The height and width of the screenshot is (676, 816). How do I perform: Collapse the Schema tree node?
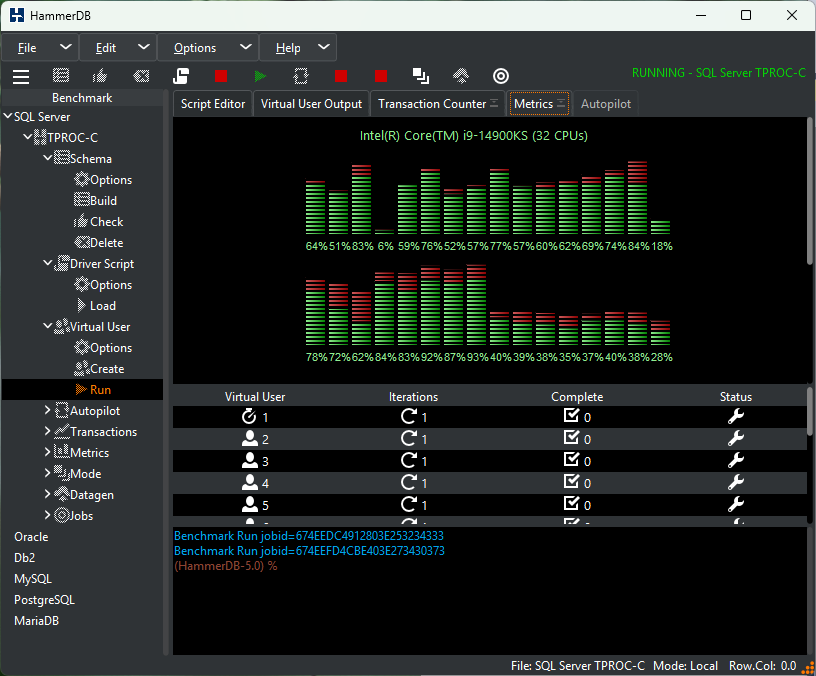[x=47, y=158]
